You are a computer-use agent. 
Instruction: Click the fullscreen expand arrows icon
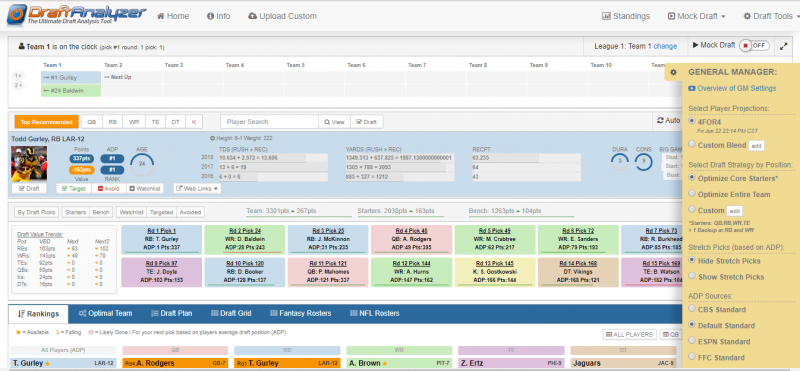pyautogui.click(x=784, y=46)
